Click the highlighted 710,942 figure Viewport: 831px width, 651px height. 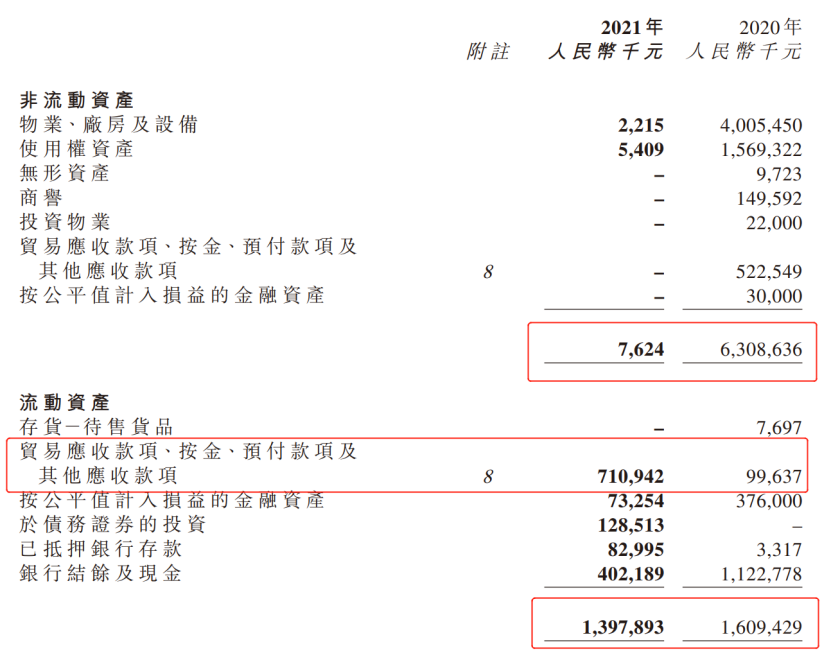[x=627, y=477]
